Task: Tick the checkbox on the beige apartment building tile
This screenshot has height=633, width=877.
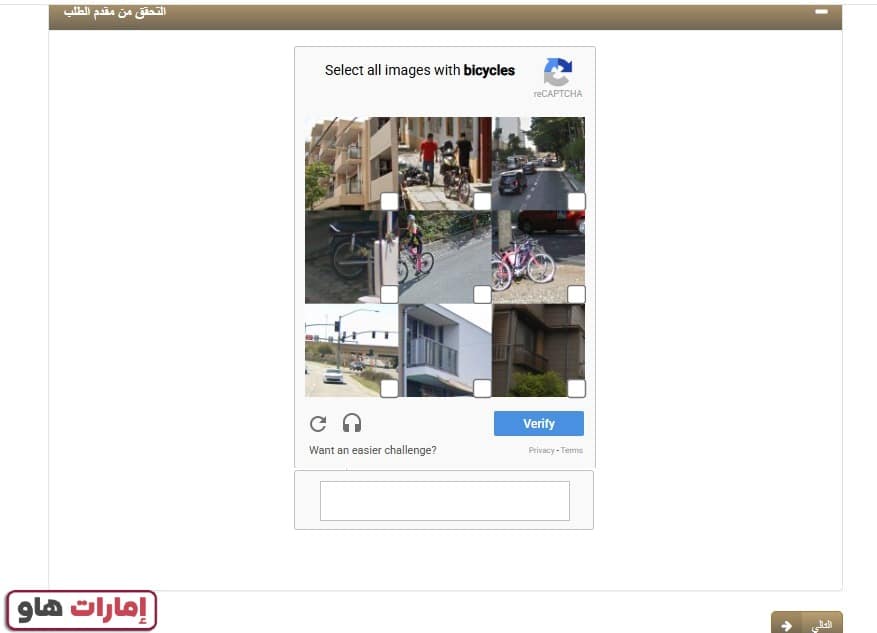Action: pos(389,201)
